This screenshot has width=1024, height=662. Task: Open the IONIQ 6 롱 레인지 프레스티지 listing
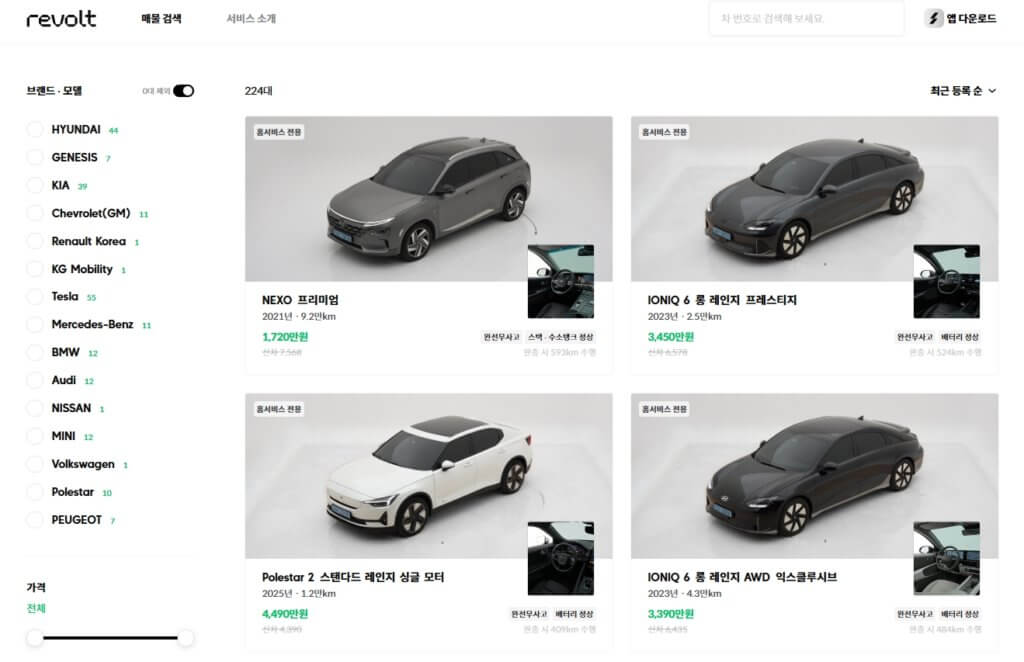(x=722, y=300)
